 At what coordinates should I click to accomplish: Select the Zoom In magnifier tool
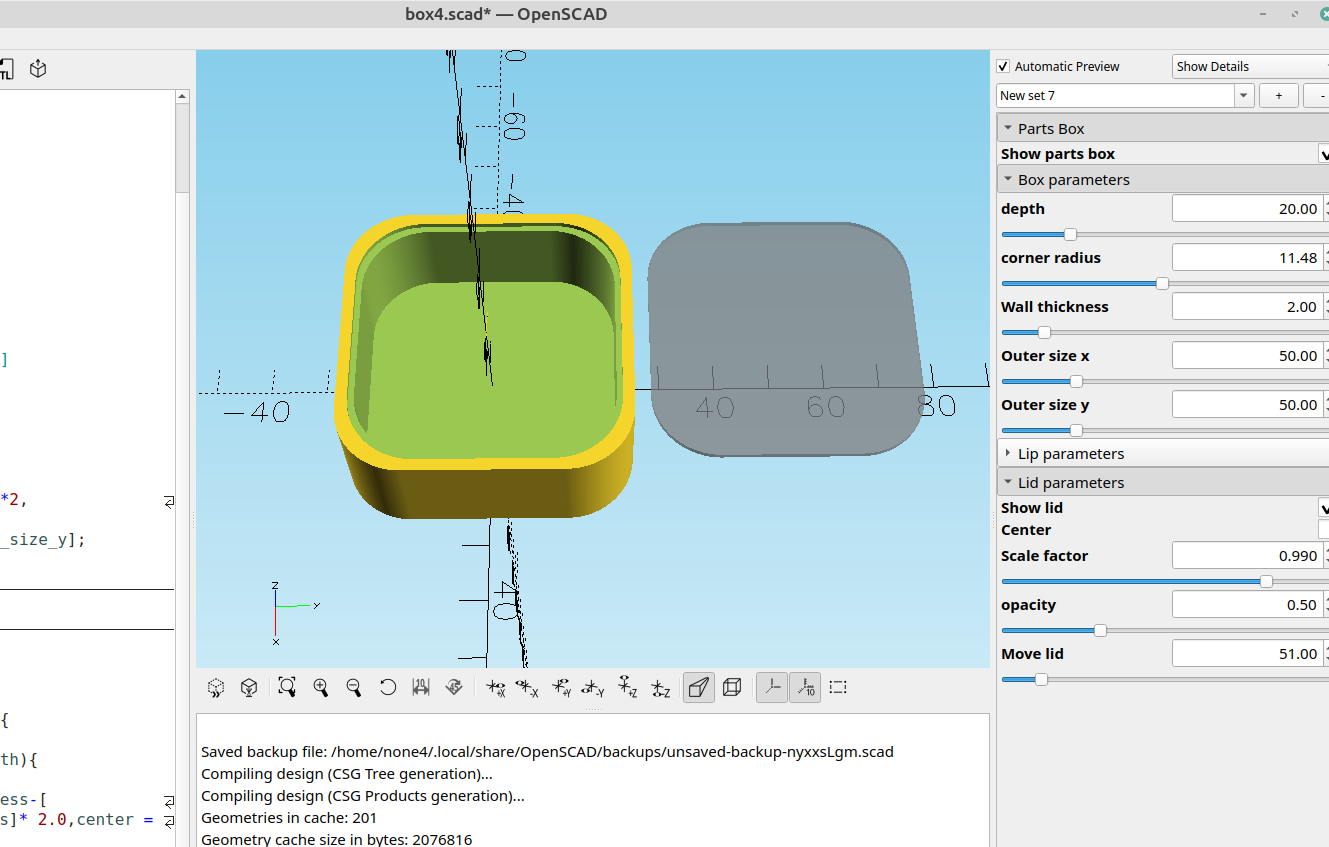[321, 687]
